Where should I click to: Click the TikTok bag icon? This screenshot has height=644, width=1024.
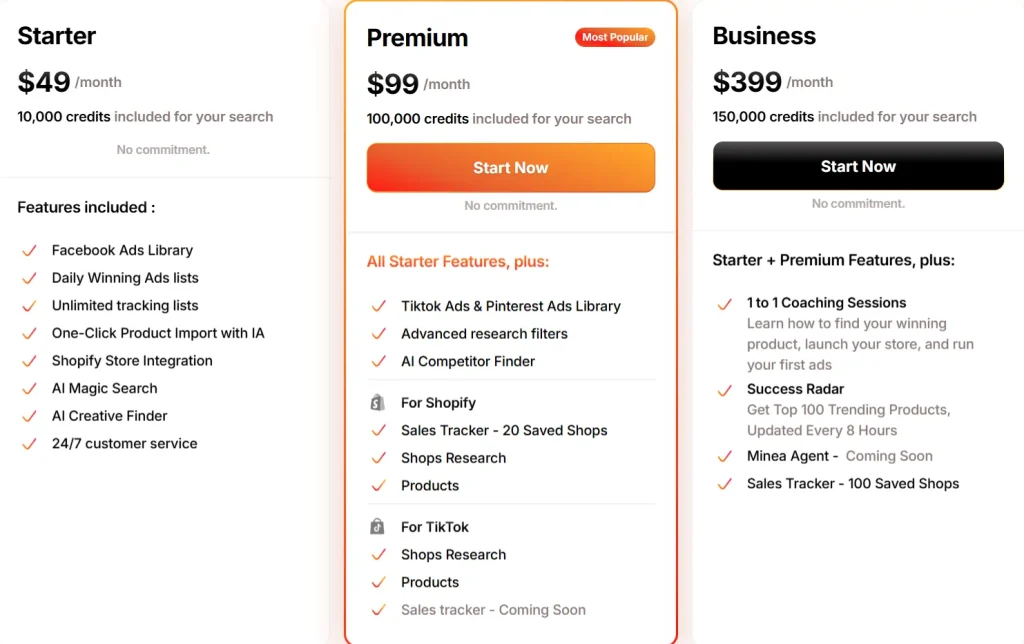pos(377,526)
